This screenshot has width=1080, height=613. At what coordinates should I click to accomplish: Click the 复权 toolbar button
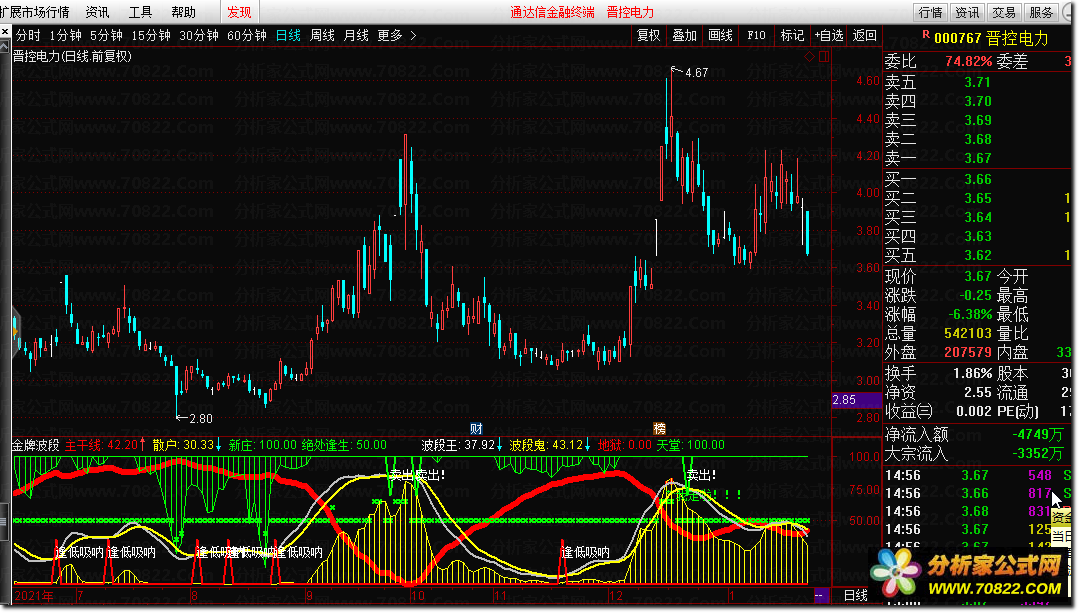point(649,35)
